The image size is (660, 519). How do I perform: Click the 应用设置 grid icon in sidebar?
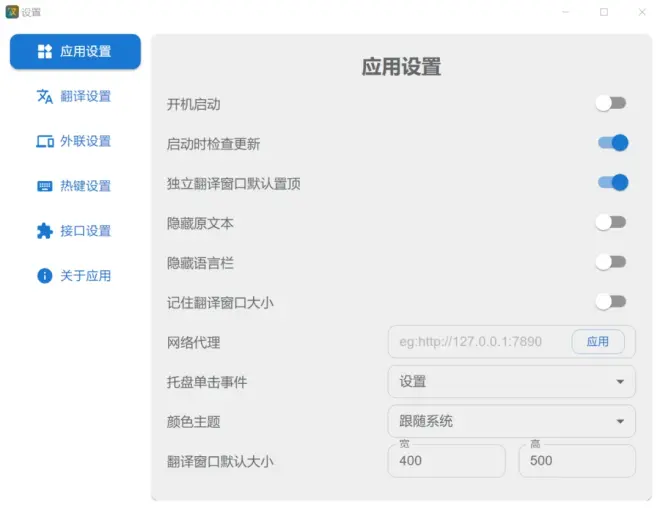(44, 51)
